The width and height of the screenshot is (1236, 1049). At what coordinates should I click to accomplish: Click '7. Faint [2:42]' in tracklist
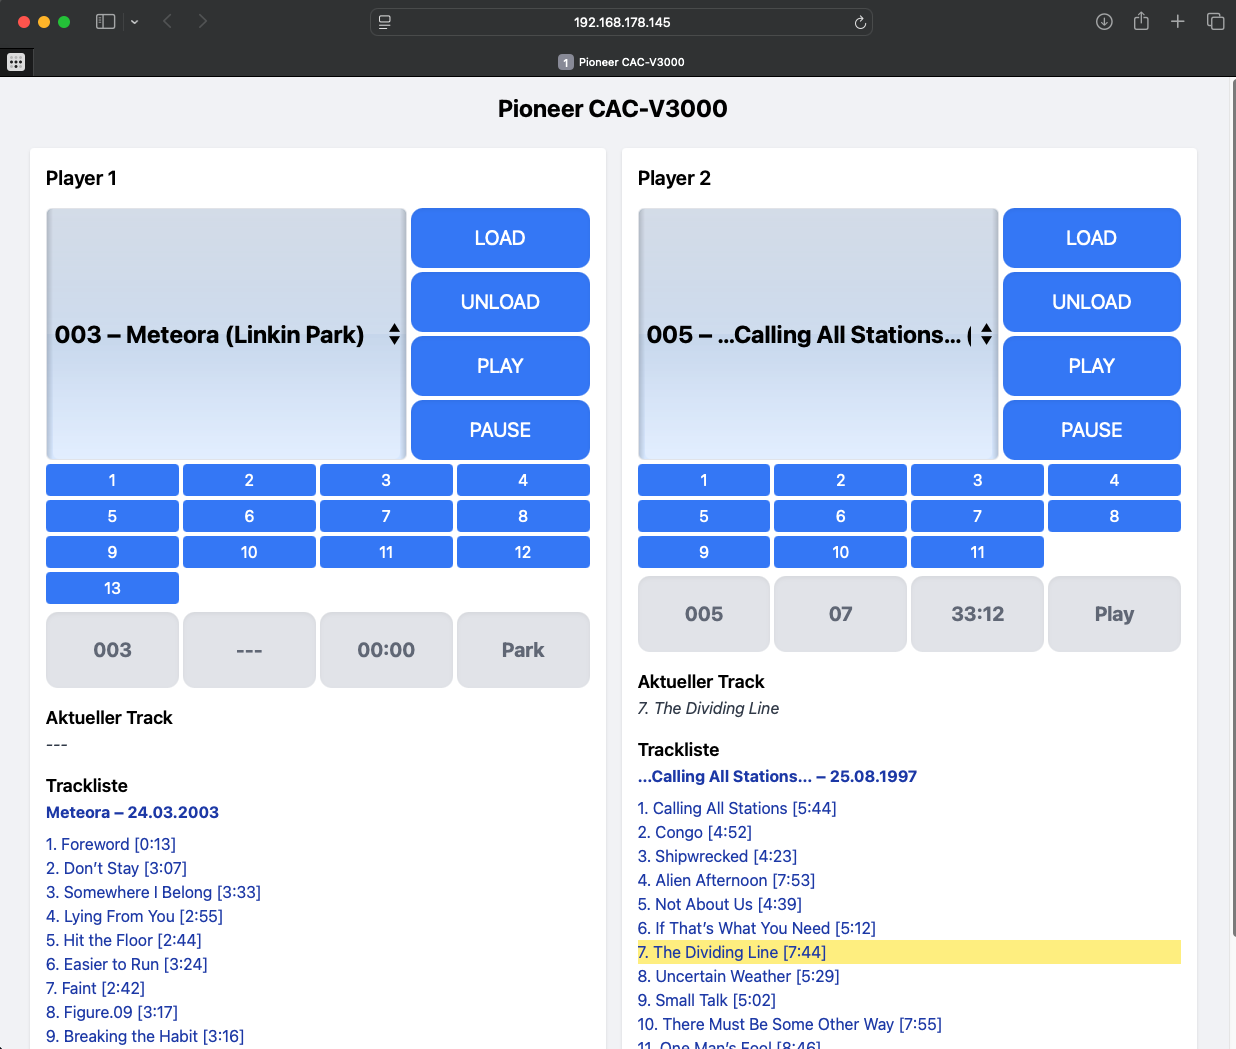[x=95, y=988]
